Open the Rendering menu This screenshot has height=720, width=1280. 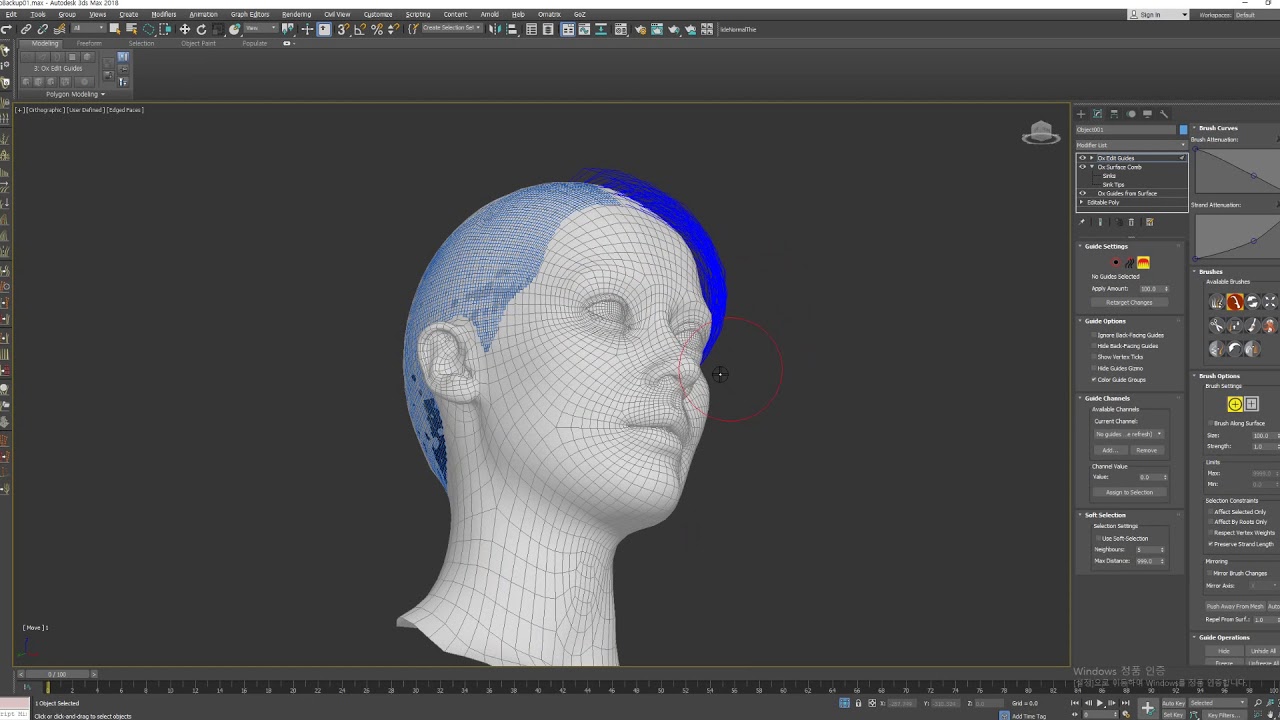[x=296, y=14]
